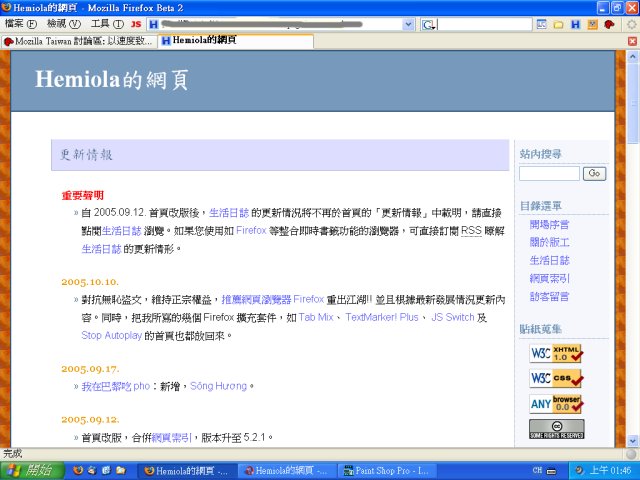Open the 檢視 (V) menu

(64, 24)
